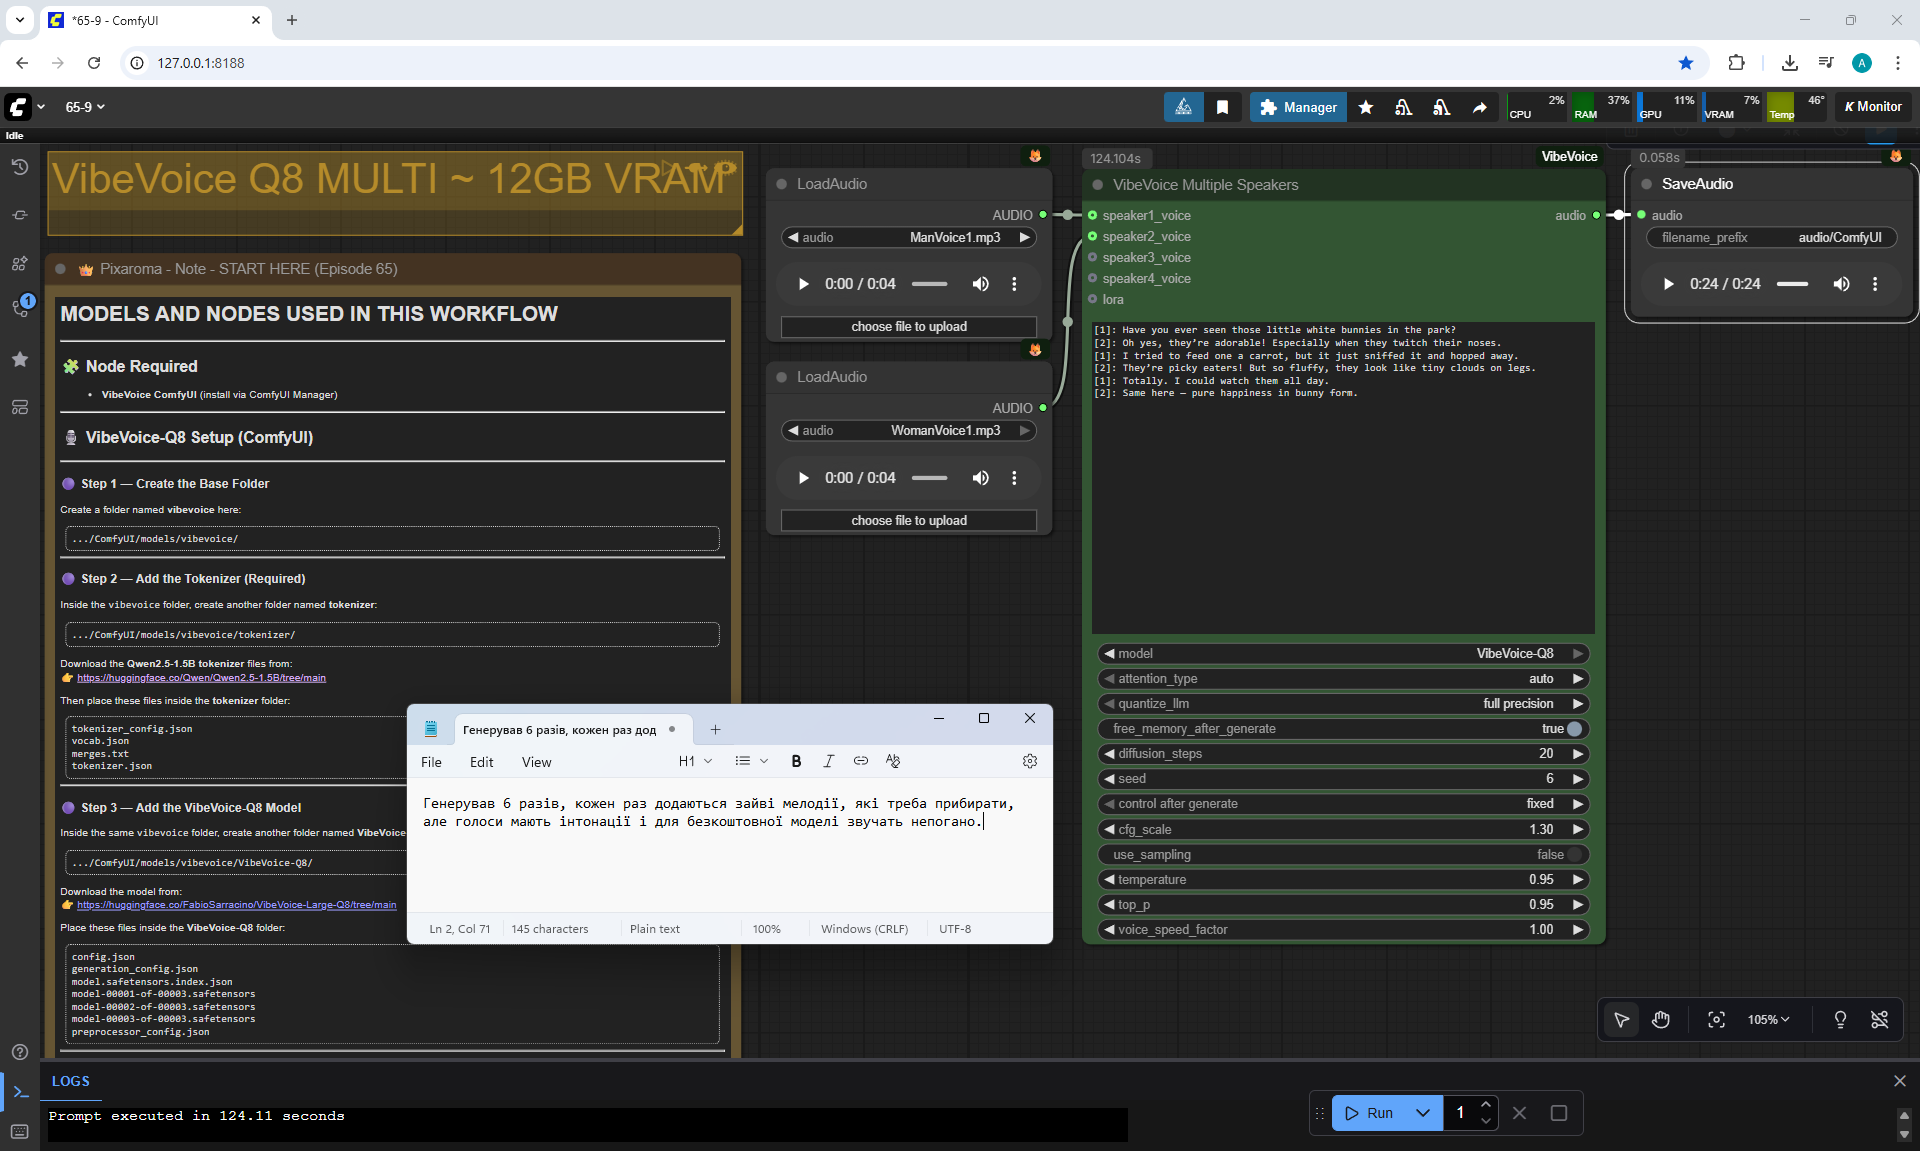Expand the 105% zoom level dropdown
Screen dimensions: 1920x1151
pos(1768,1020)
